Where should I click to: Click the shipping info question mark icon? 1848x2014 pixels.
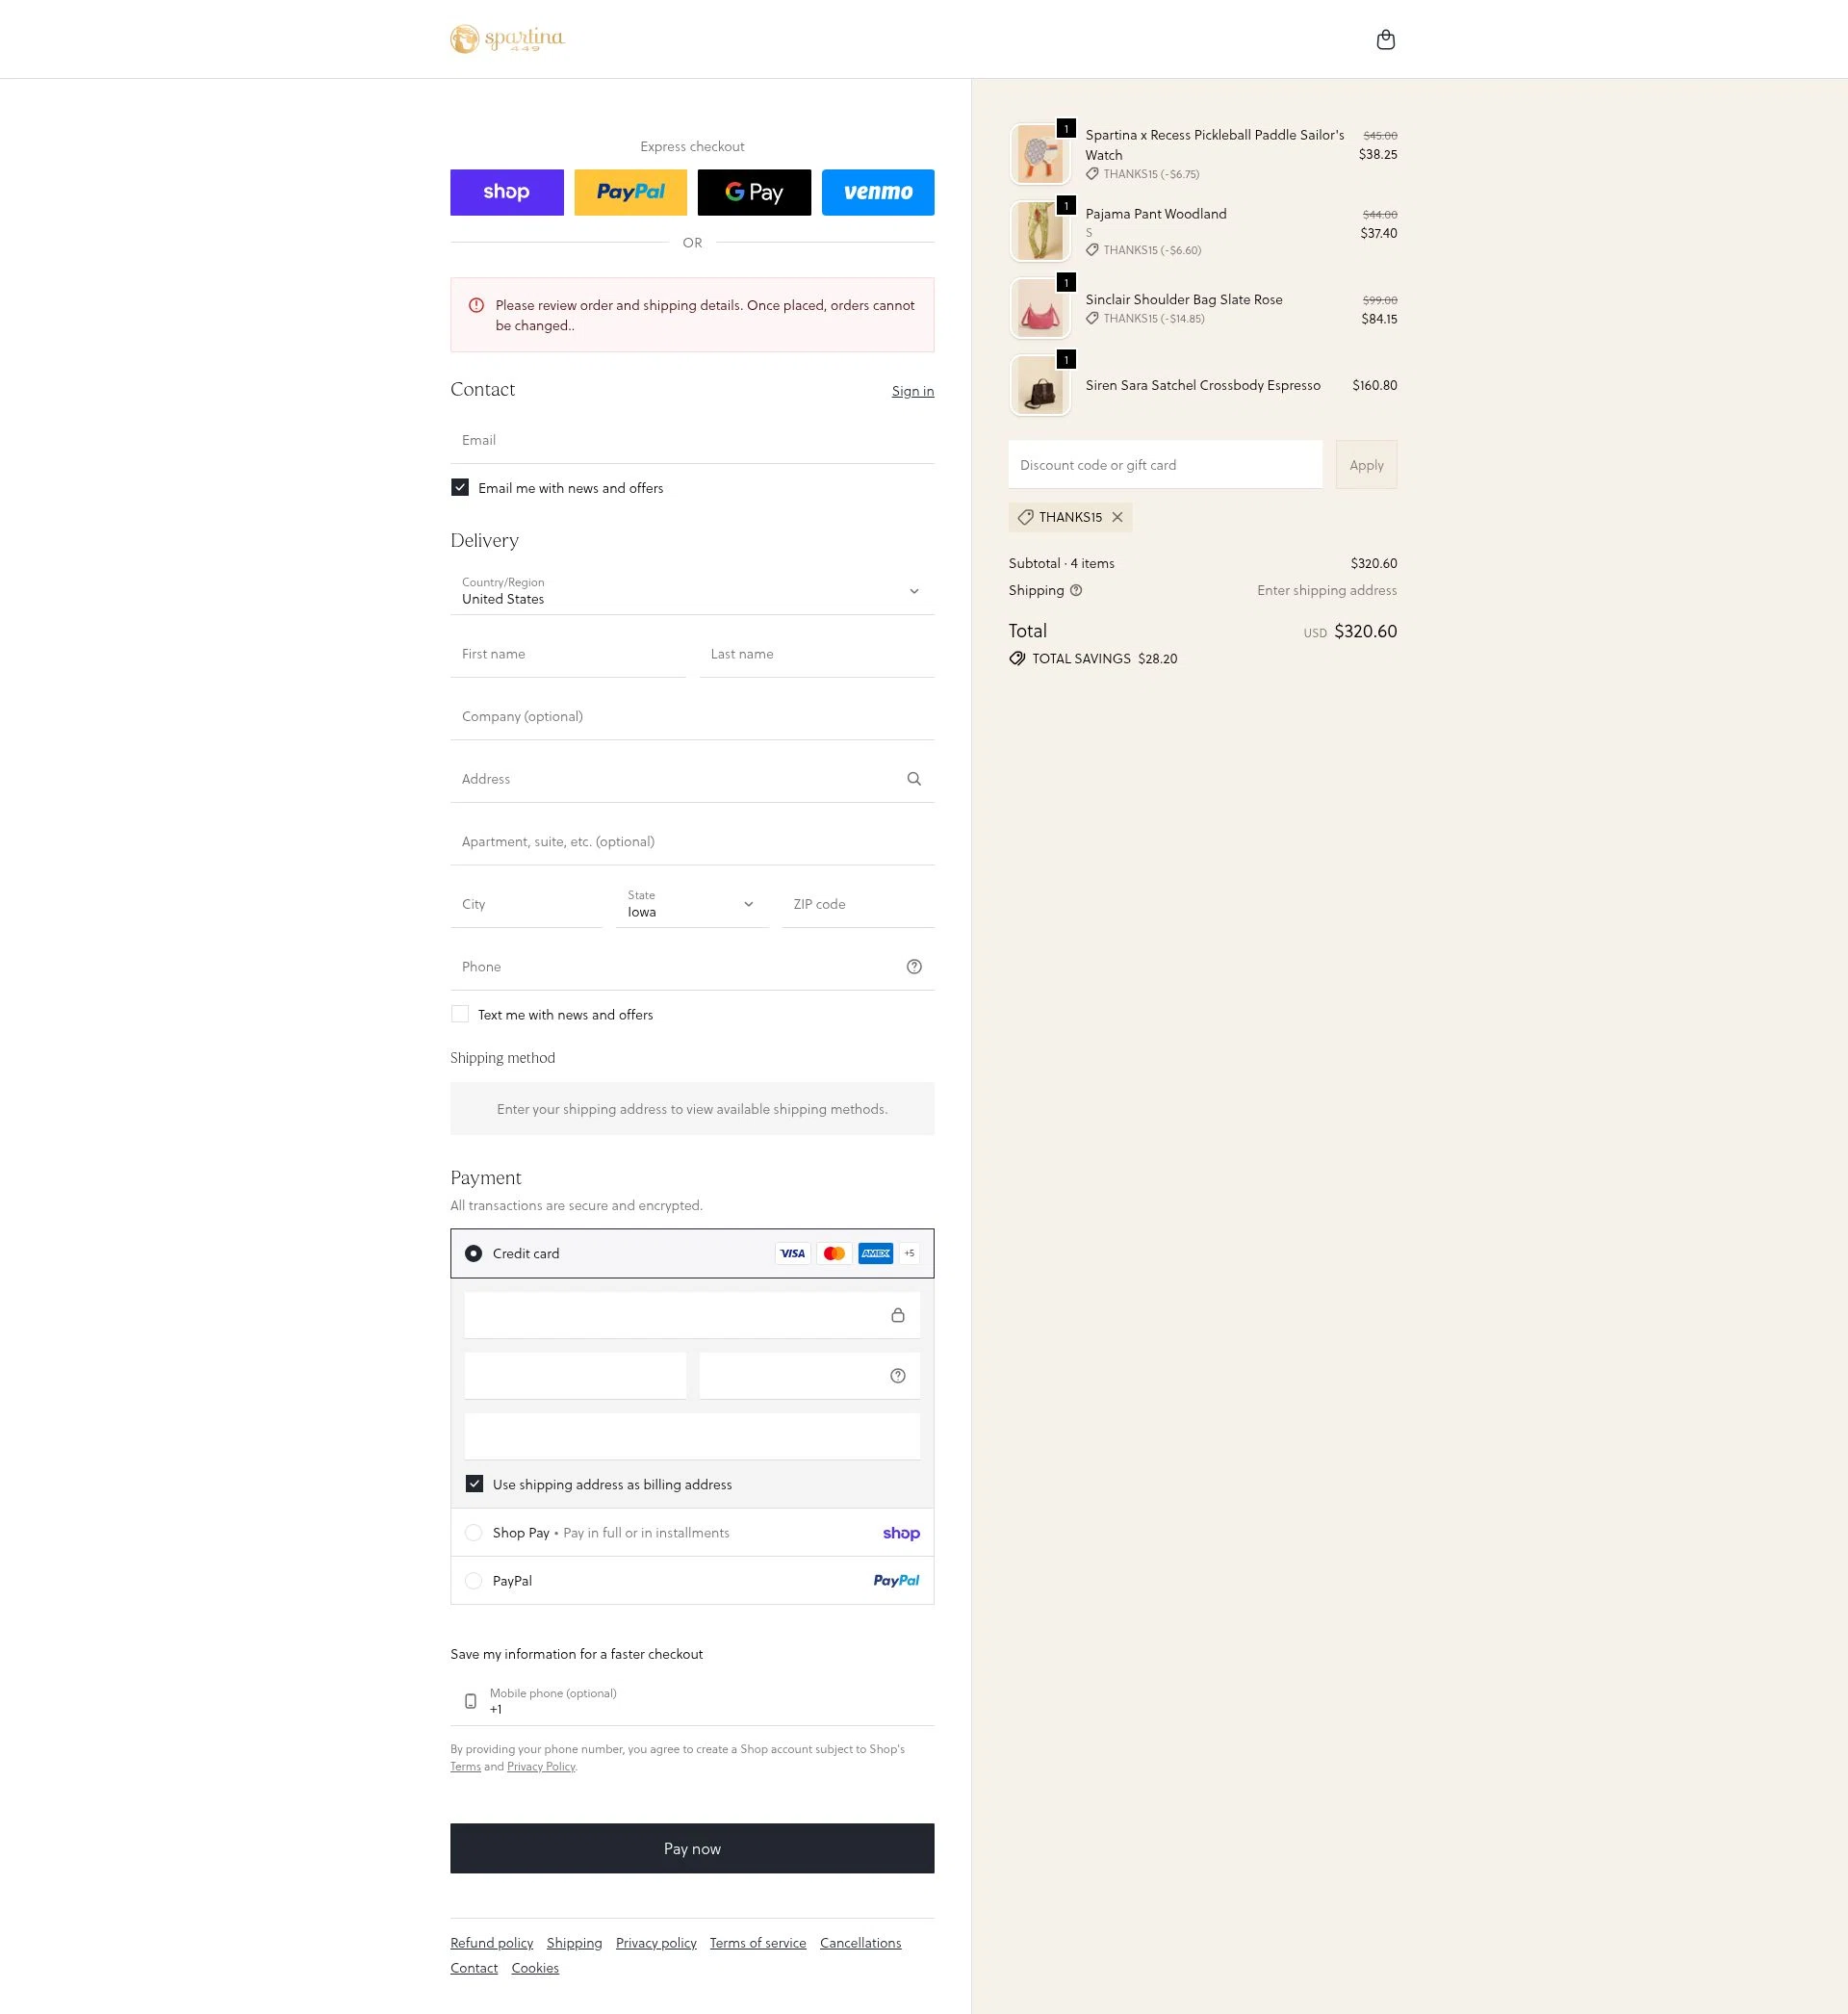(x=1076, y=590)
